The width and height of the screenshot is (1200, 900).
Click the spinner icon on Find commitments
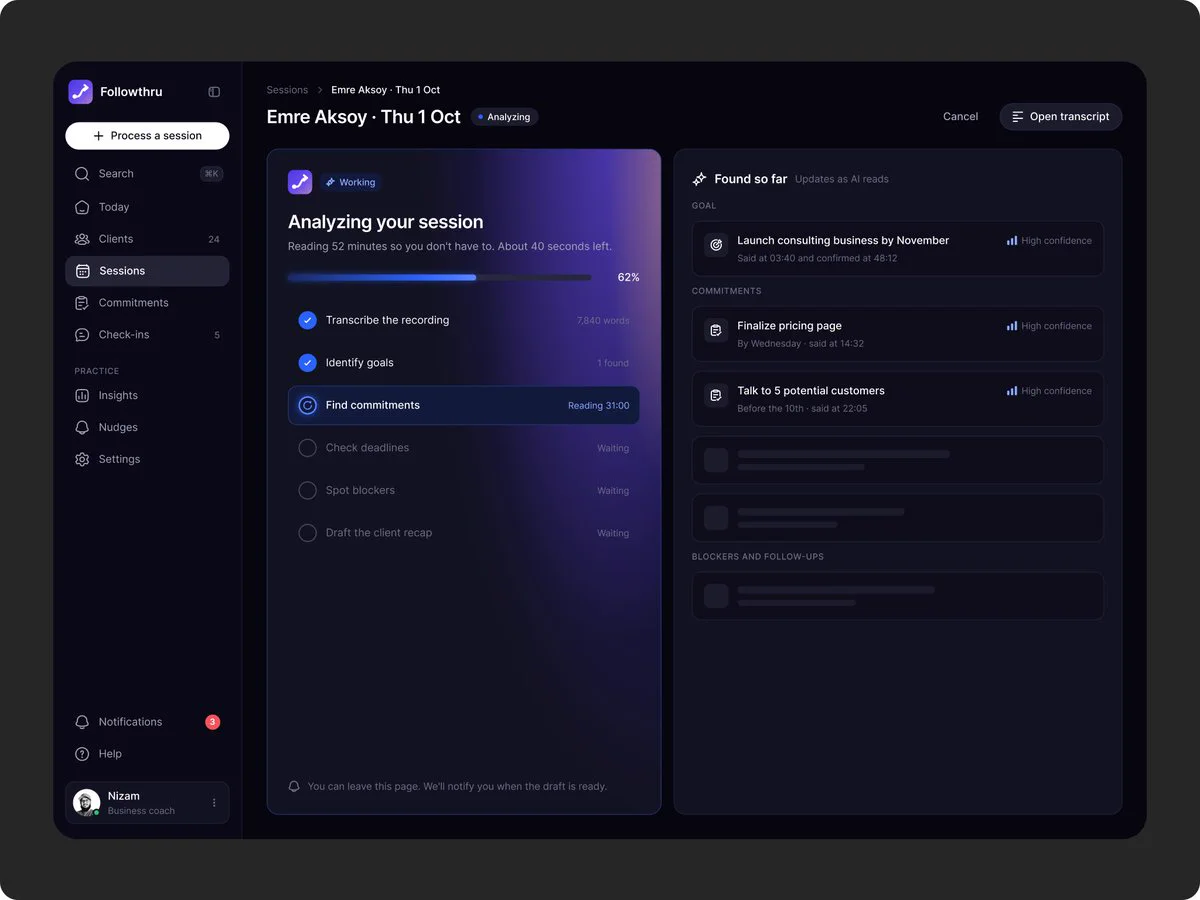point(308,405)
